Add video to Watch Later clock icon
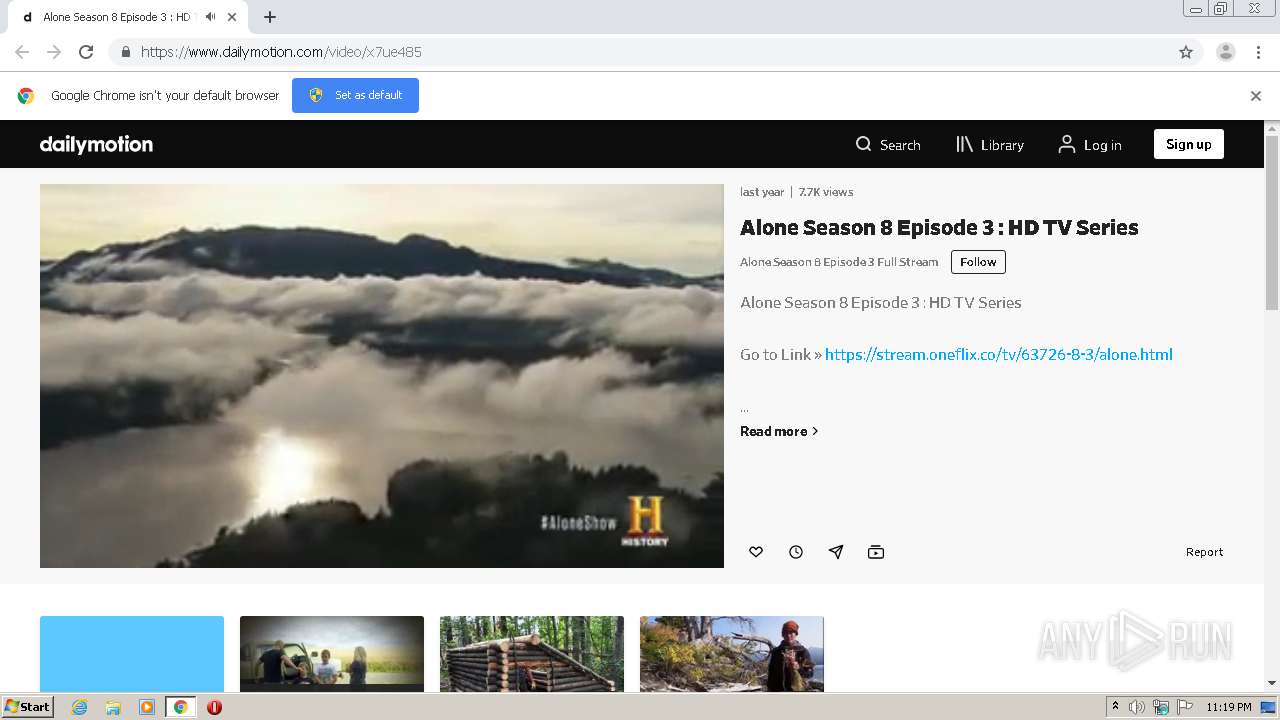 796,552
